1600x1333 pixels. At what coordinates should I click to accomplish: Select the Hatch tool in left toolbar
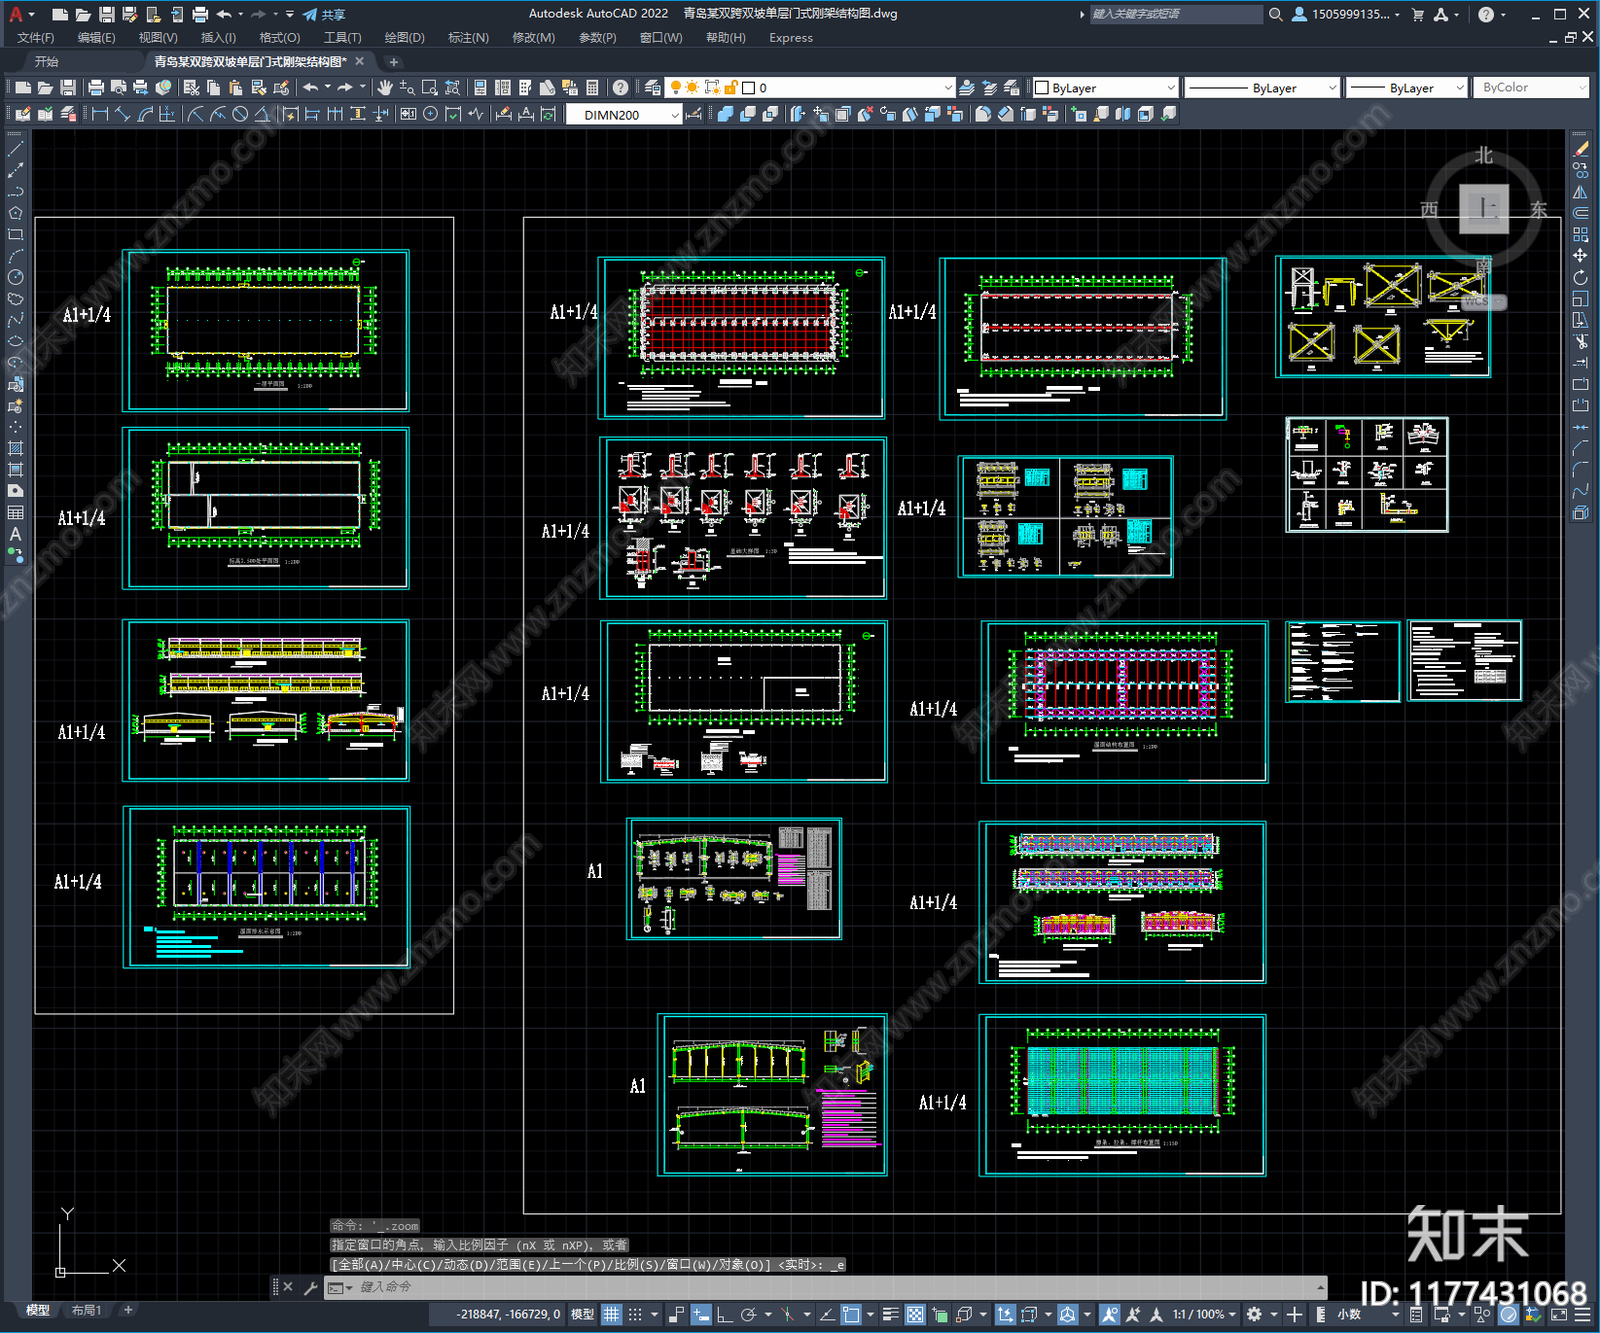15,448
